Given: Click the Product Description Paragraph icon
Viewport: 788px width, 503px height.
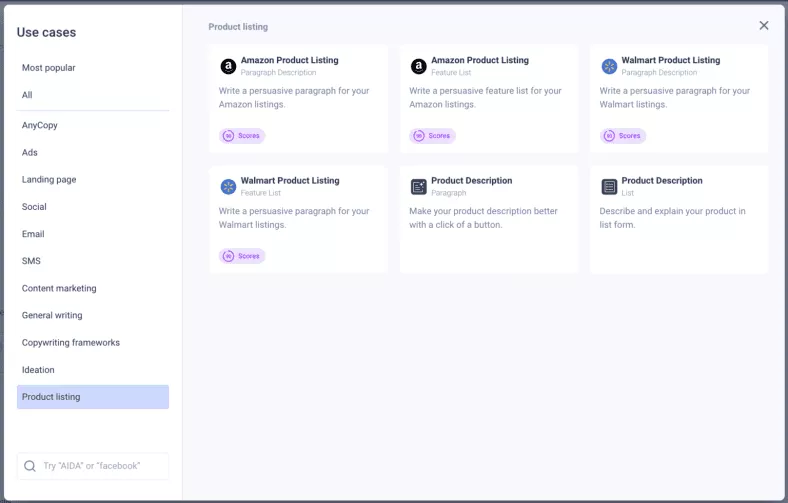Looking at the screenshot, I should (419, 186).
